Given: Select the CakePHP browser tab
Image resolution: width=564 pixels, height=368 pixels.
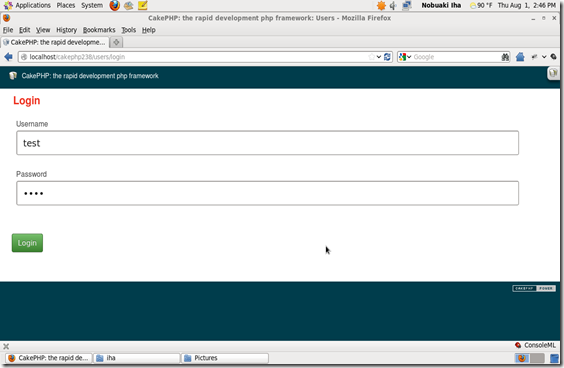Looking at the screenshot, I should [55, 42].
